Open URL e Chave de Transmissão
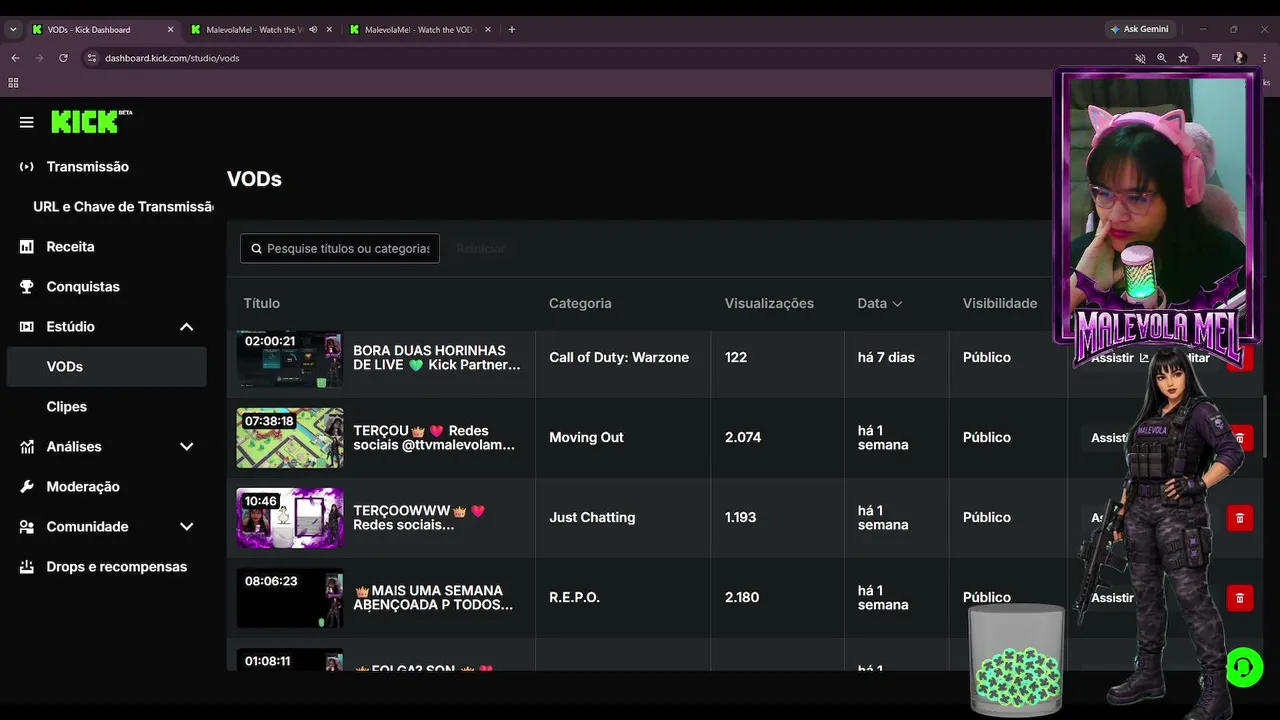The height and width of the screenshot is (720, 1280). pyautogui.click(x=123, y=207)
